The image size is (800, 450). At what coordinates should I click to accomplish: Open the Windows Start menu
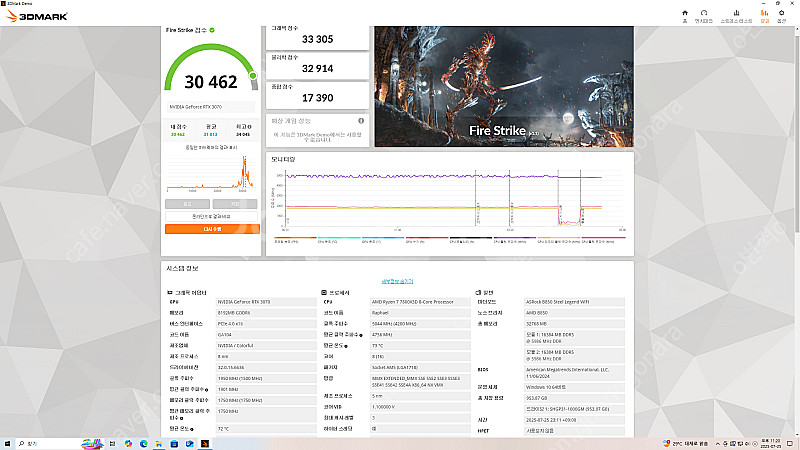7,444
